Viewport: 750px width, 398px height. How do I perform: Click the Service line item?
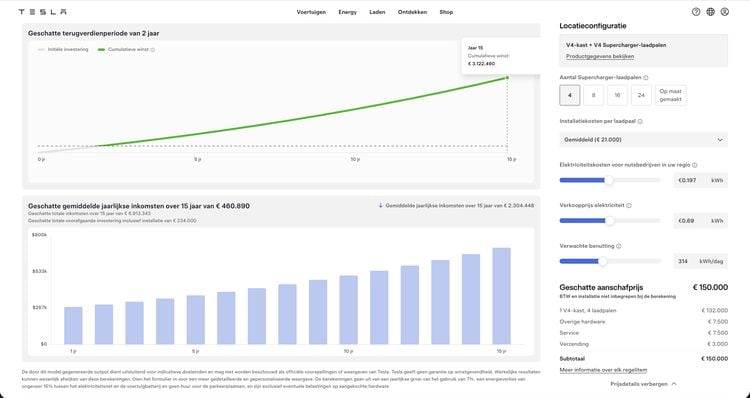pos(569,333)
